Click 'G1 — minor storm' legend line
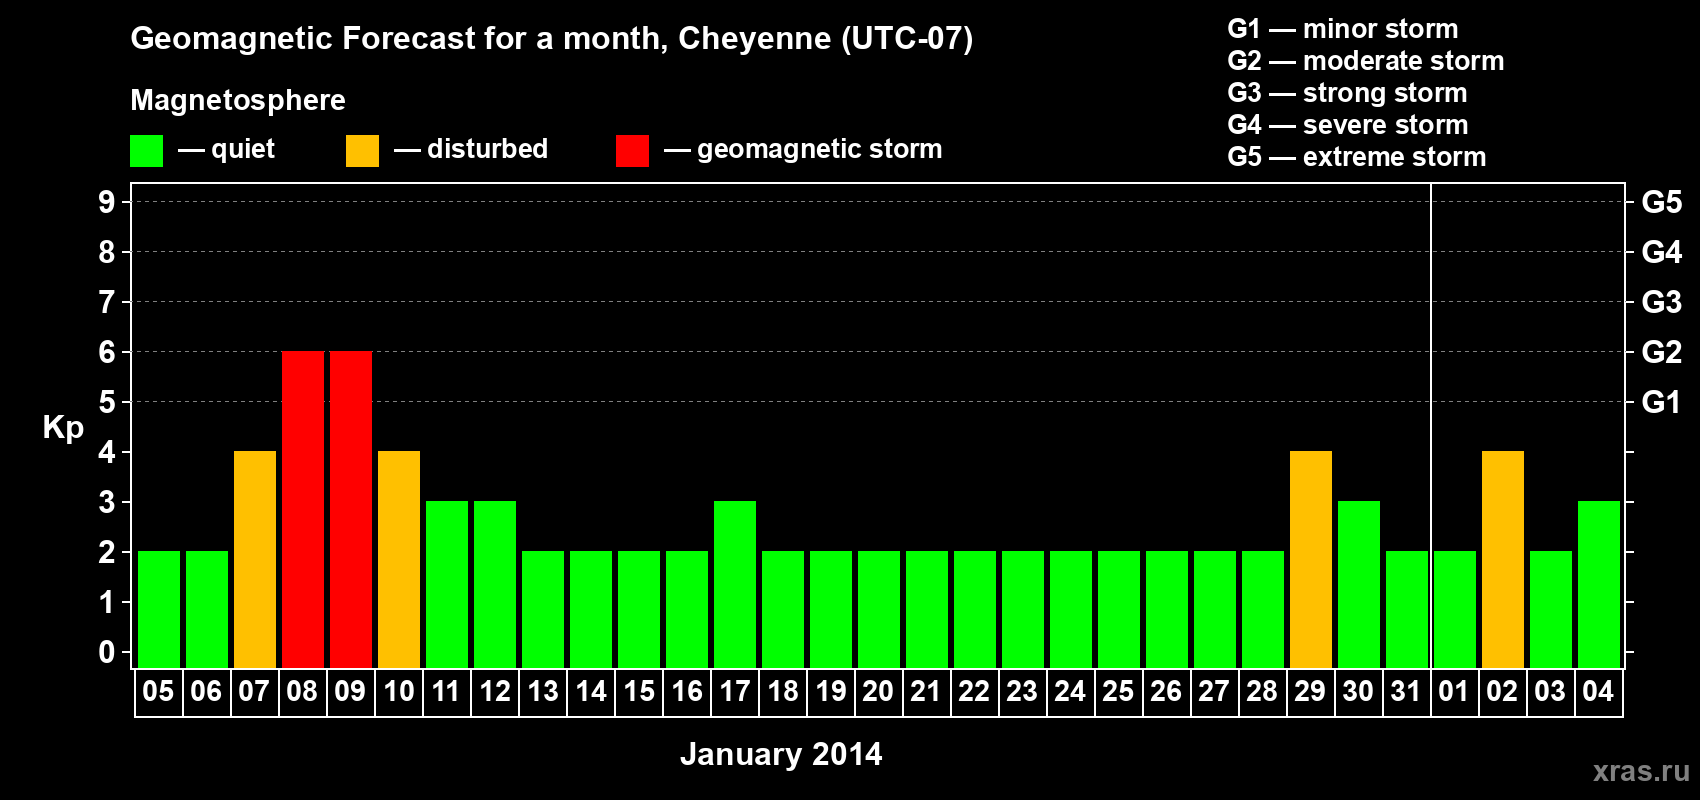The image size is (1700, 800). point(1343,29)
